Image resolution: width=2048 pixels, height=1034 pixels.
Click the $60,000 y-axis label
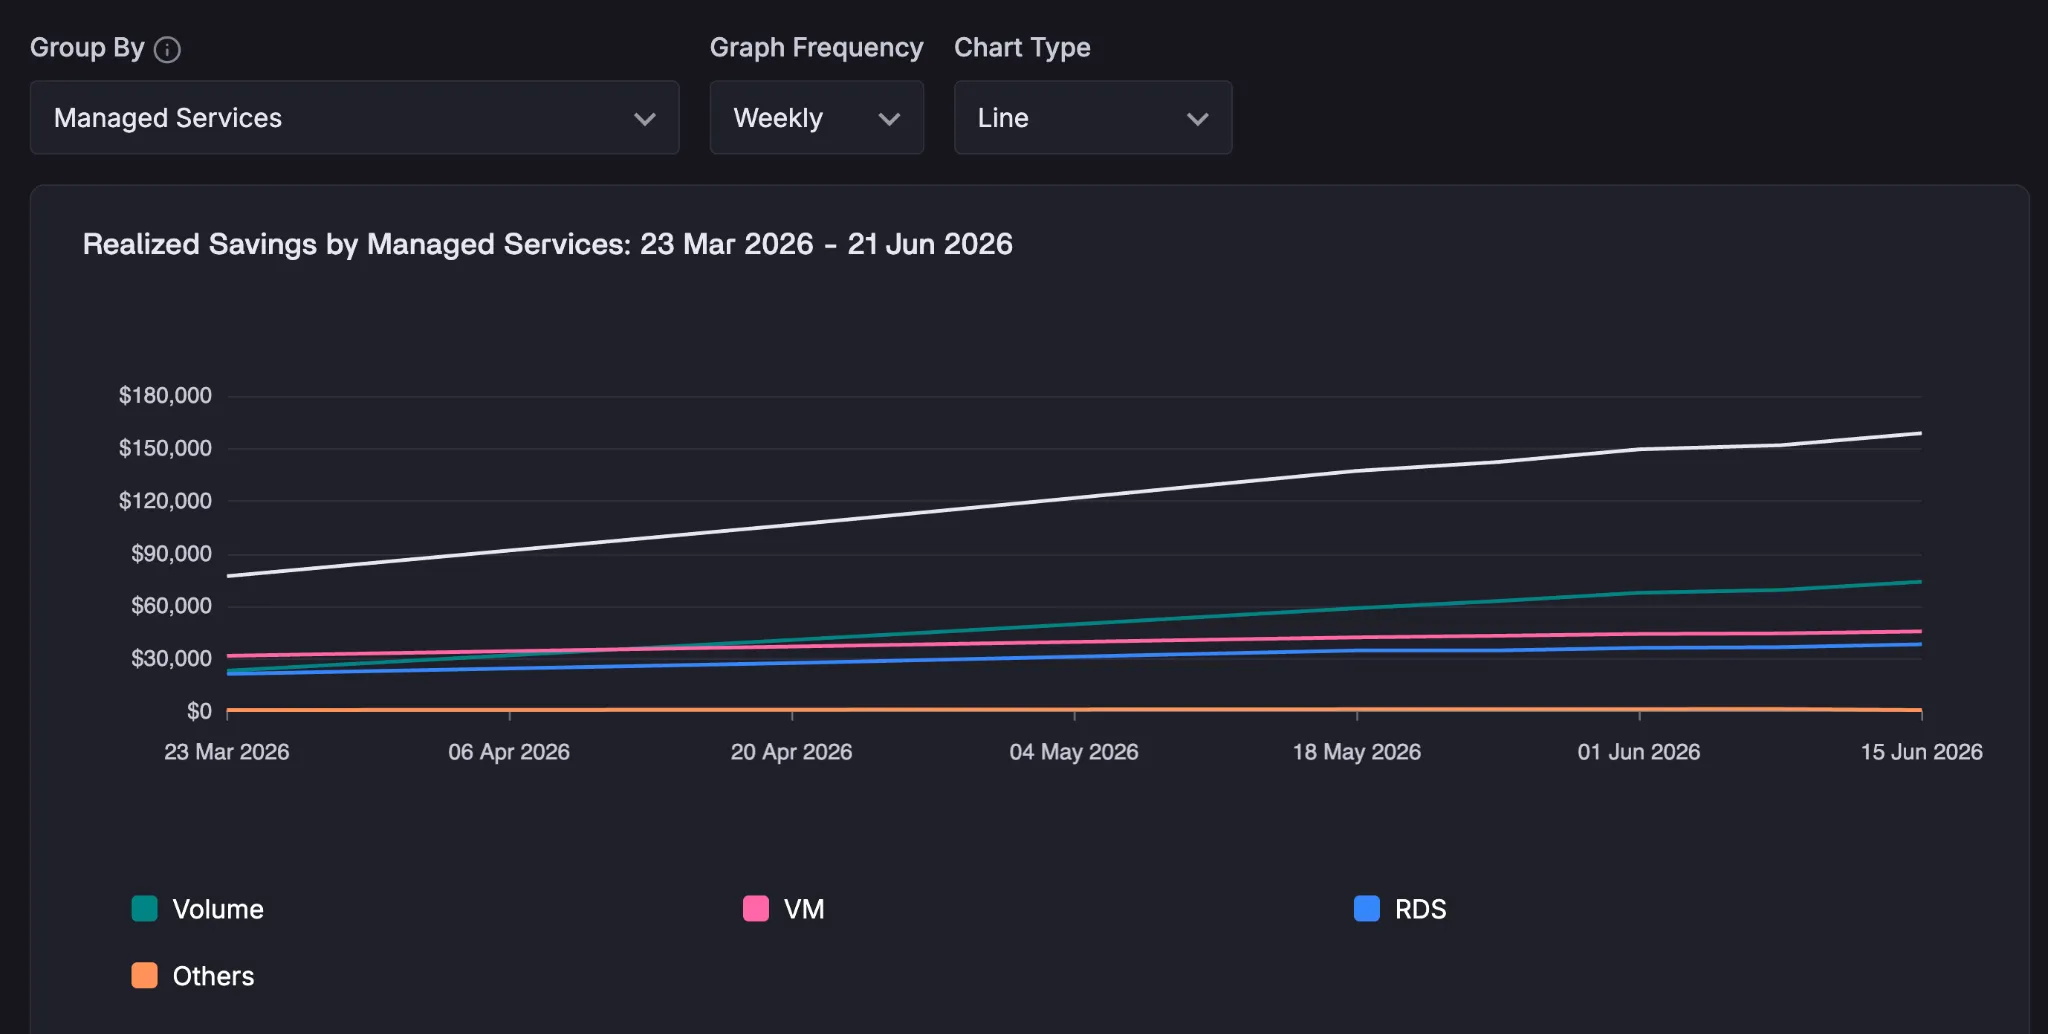pos(171,606)
